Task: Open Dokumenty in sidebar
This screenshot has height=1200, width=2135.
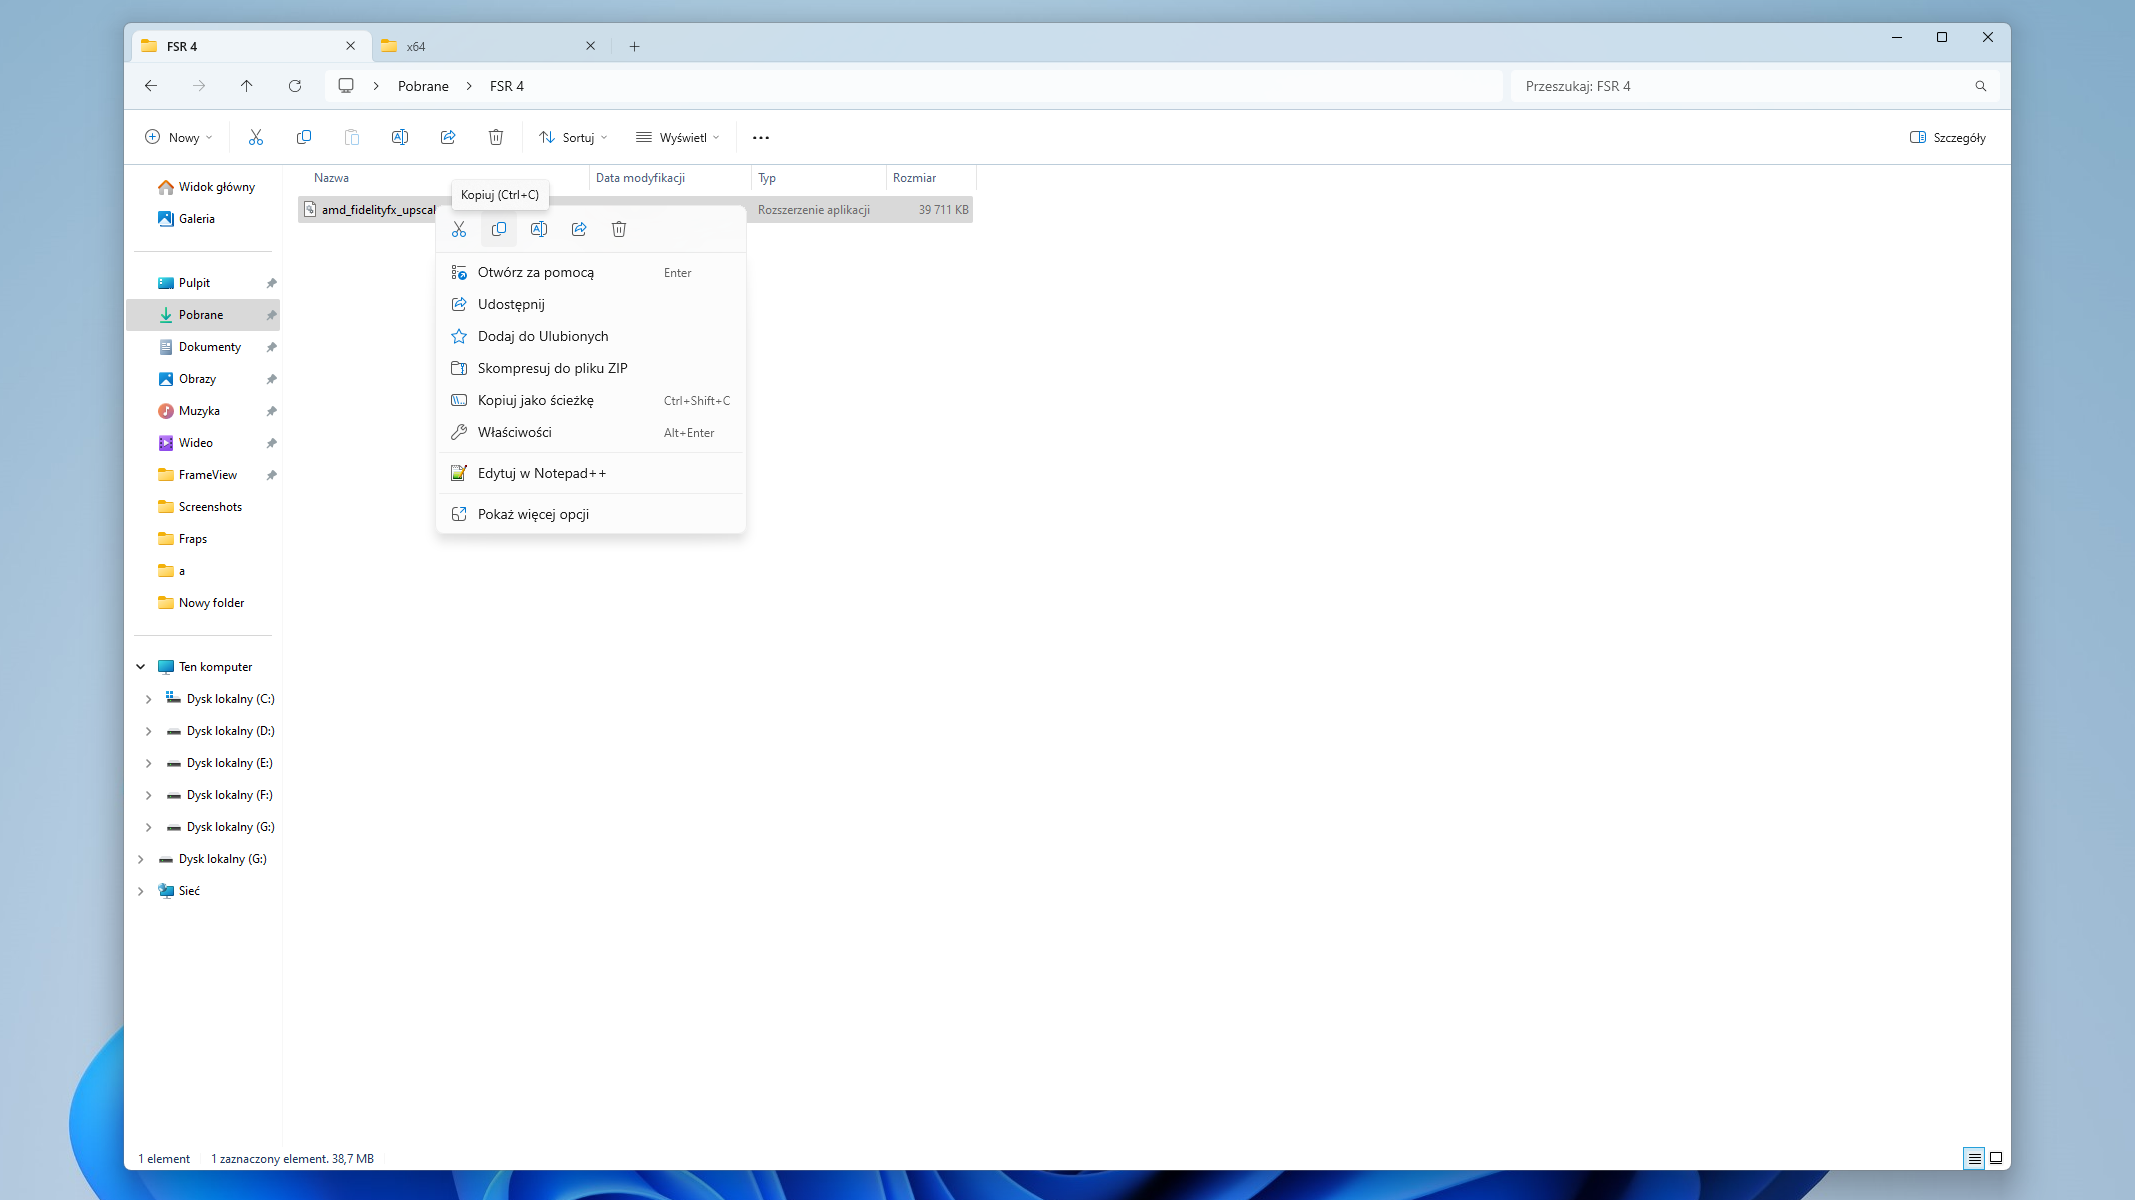Action: click(203, 347)
